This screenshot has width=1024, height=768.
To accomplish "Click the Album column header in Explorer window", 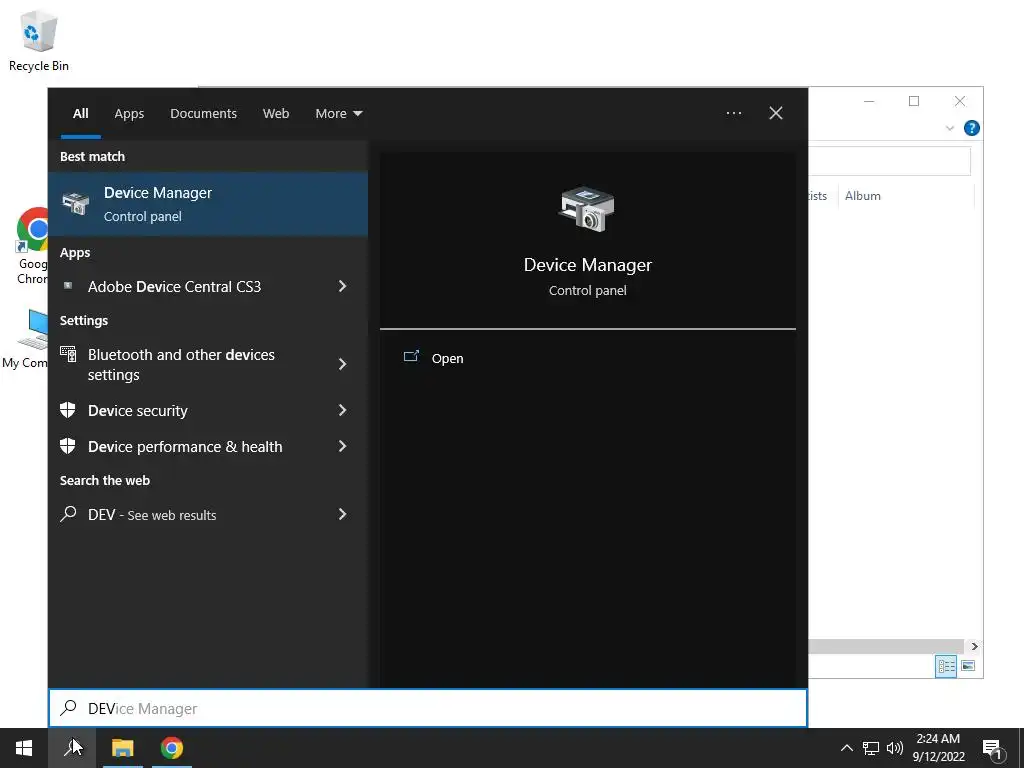I will point(862,196).
